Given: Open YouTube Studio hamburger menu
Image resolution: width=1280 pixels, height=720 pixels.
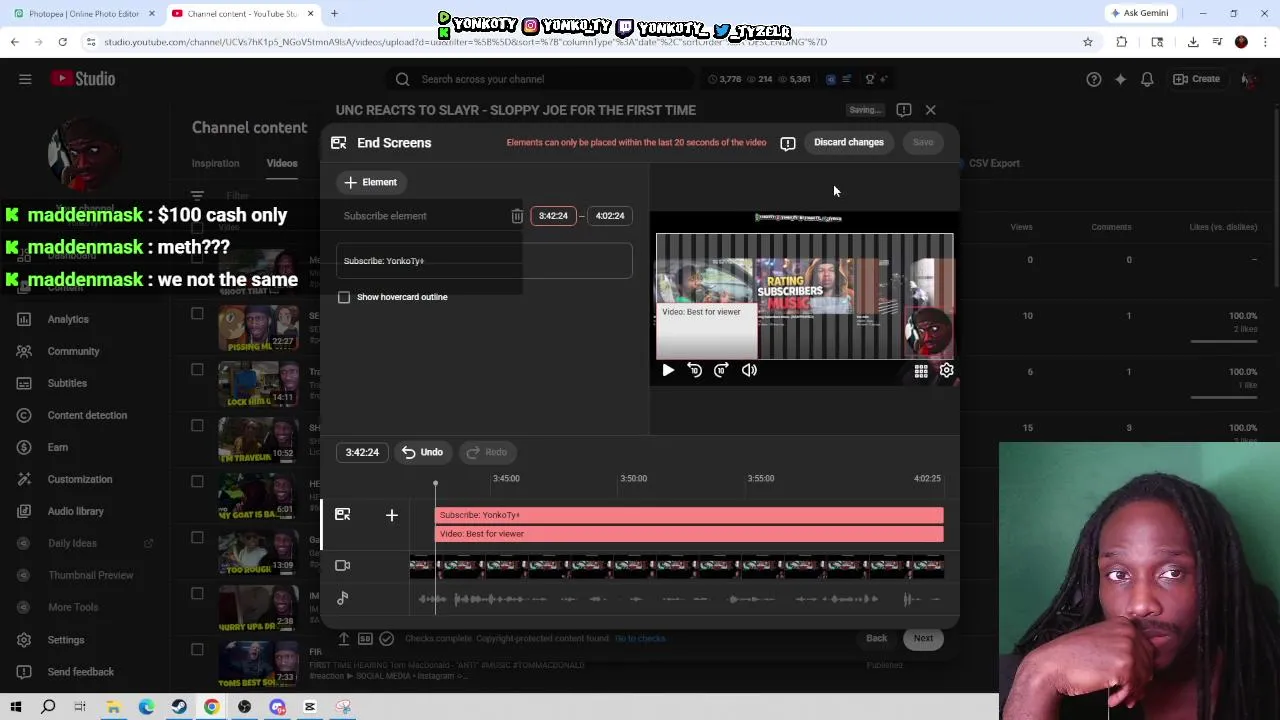Looking at the screenshot, I should pos(25,79).
